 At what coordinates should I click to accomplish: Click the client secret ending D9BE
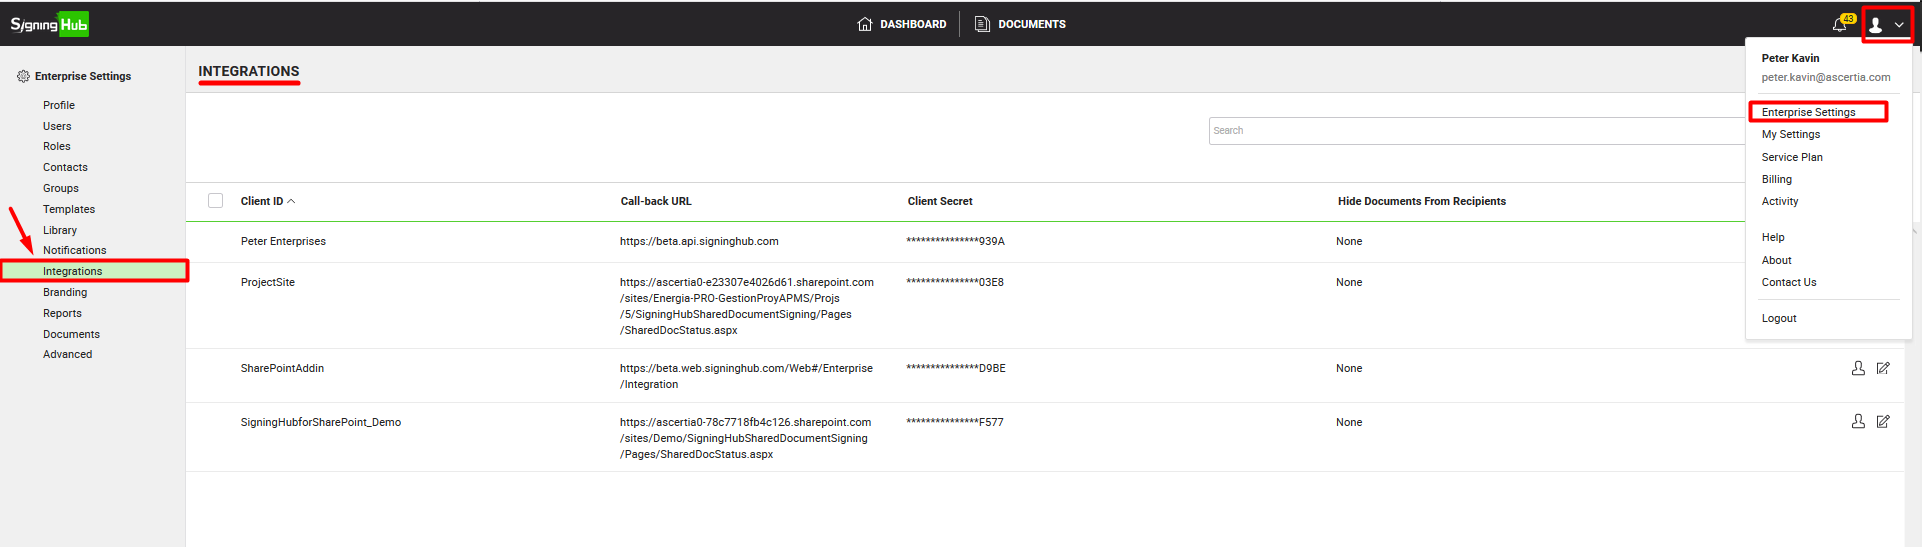click(956, 368)
